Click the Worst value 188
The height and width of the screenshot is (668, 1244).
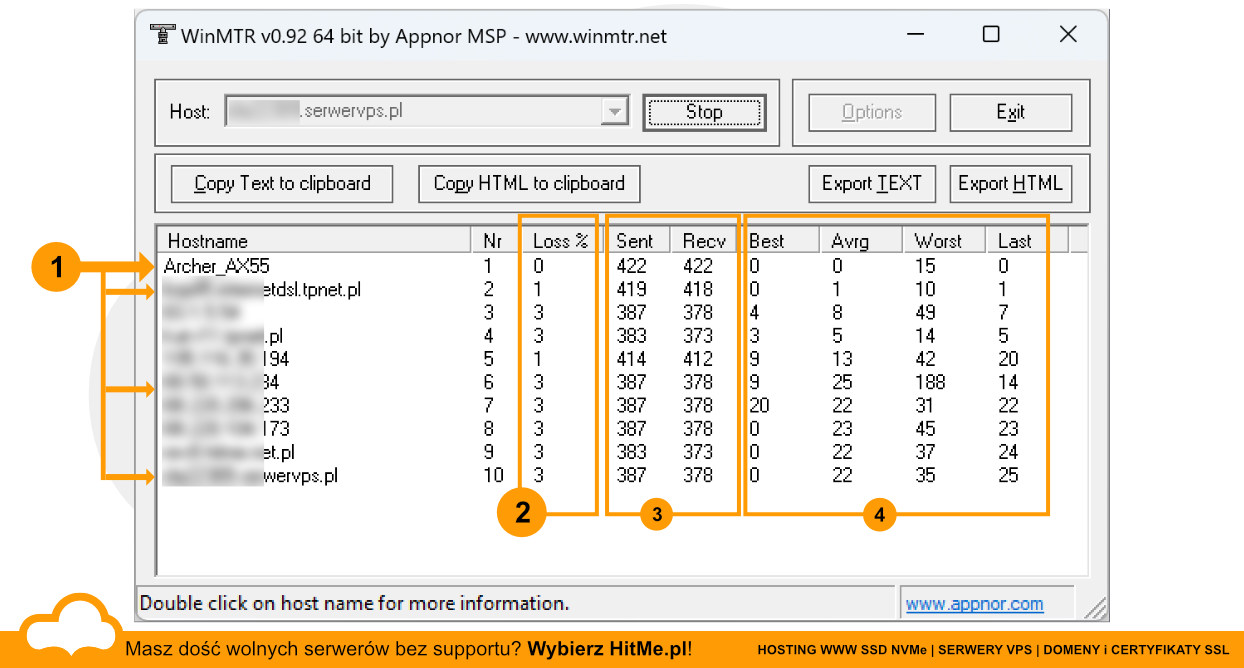(x=930, y=382)
